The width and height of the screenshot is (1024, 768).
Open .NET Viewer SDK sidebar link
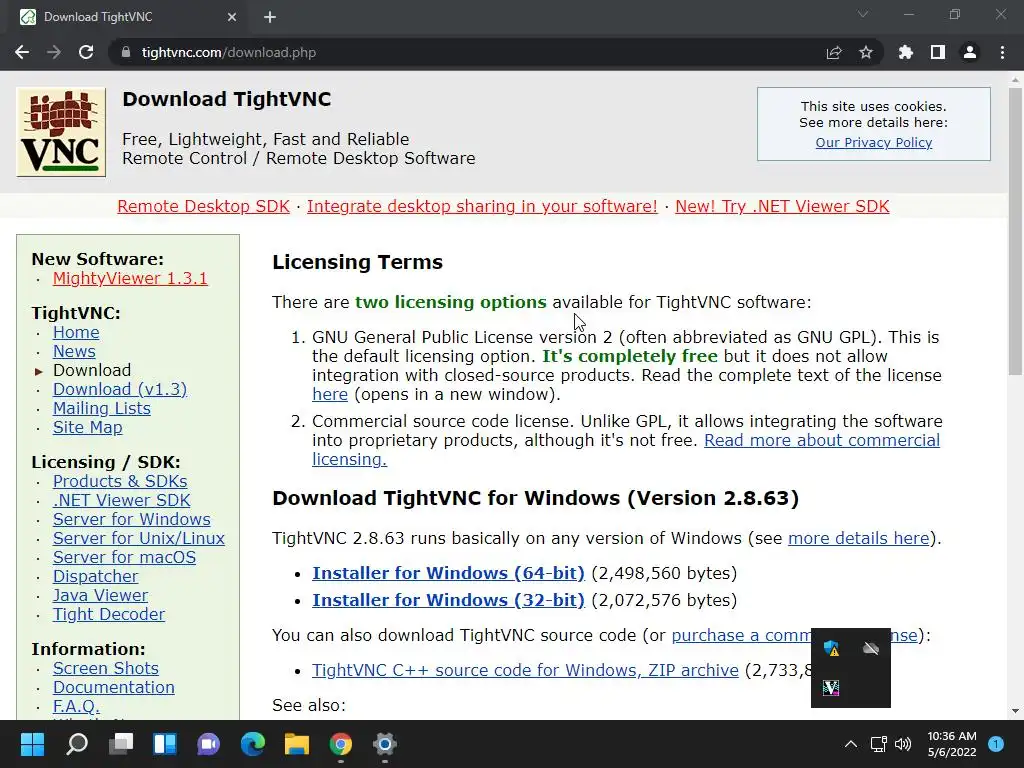pyautogui.click(x=121, y=500)
